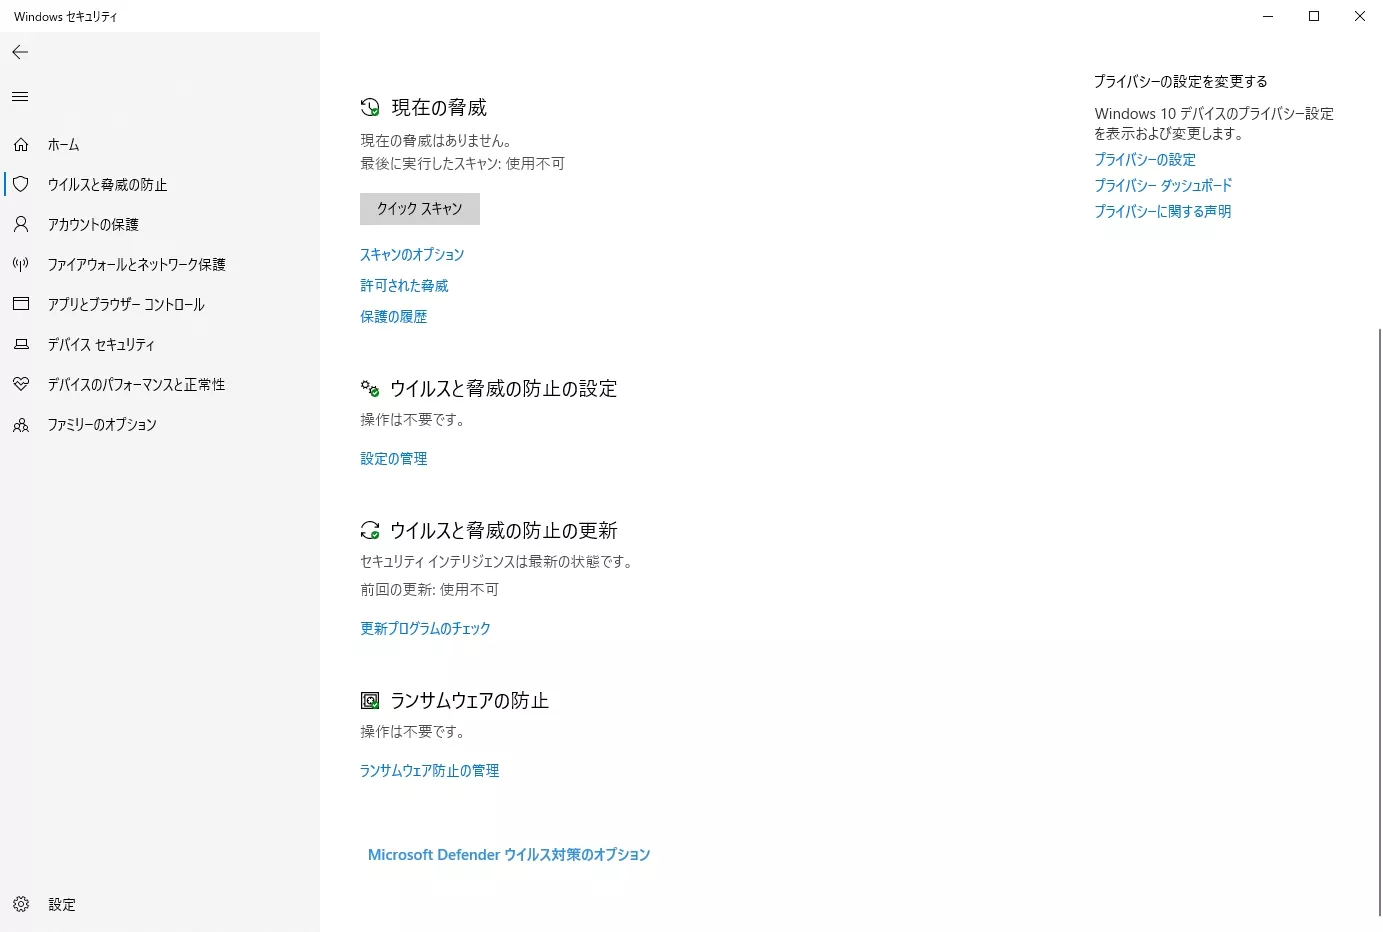Click the shield icon for virus protection
Image resolution: width=1383 pixels, height=932 pixels.
point(21,184)
